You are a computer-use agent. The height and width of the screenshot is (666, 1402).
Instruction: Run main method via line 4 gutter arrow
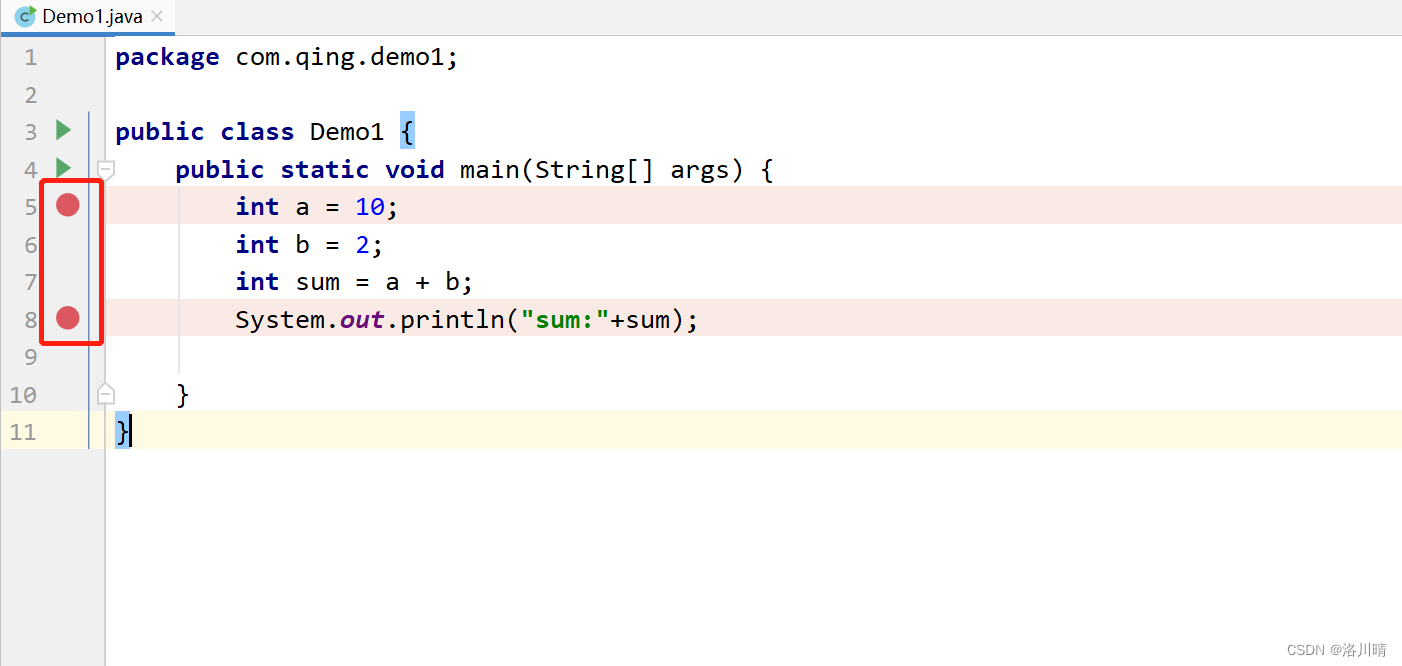(63, 168)
